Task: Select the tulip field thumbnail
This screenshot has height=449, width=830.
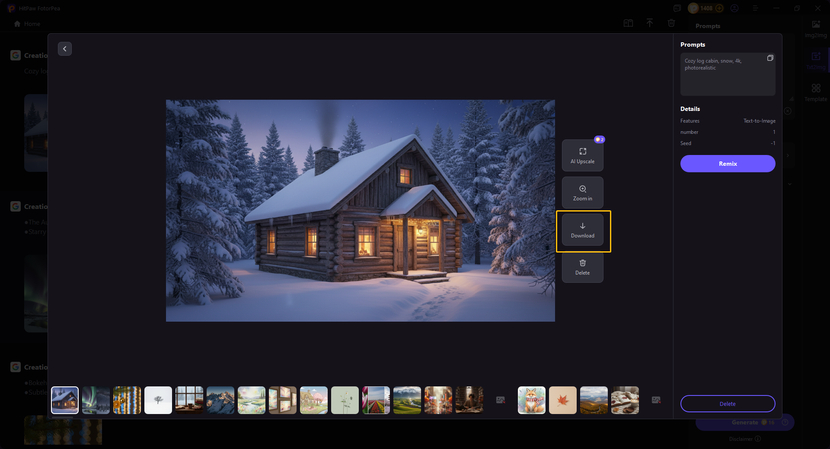Action: (376, 400)
